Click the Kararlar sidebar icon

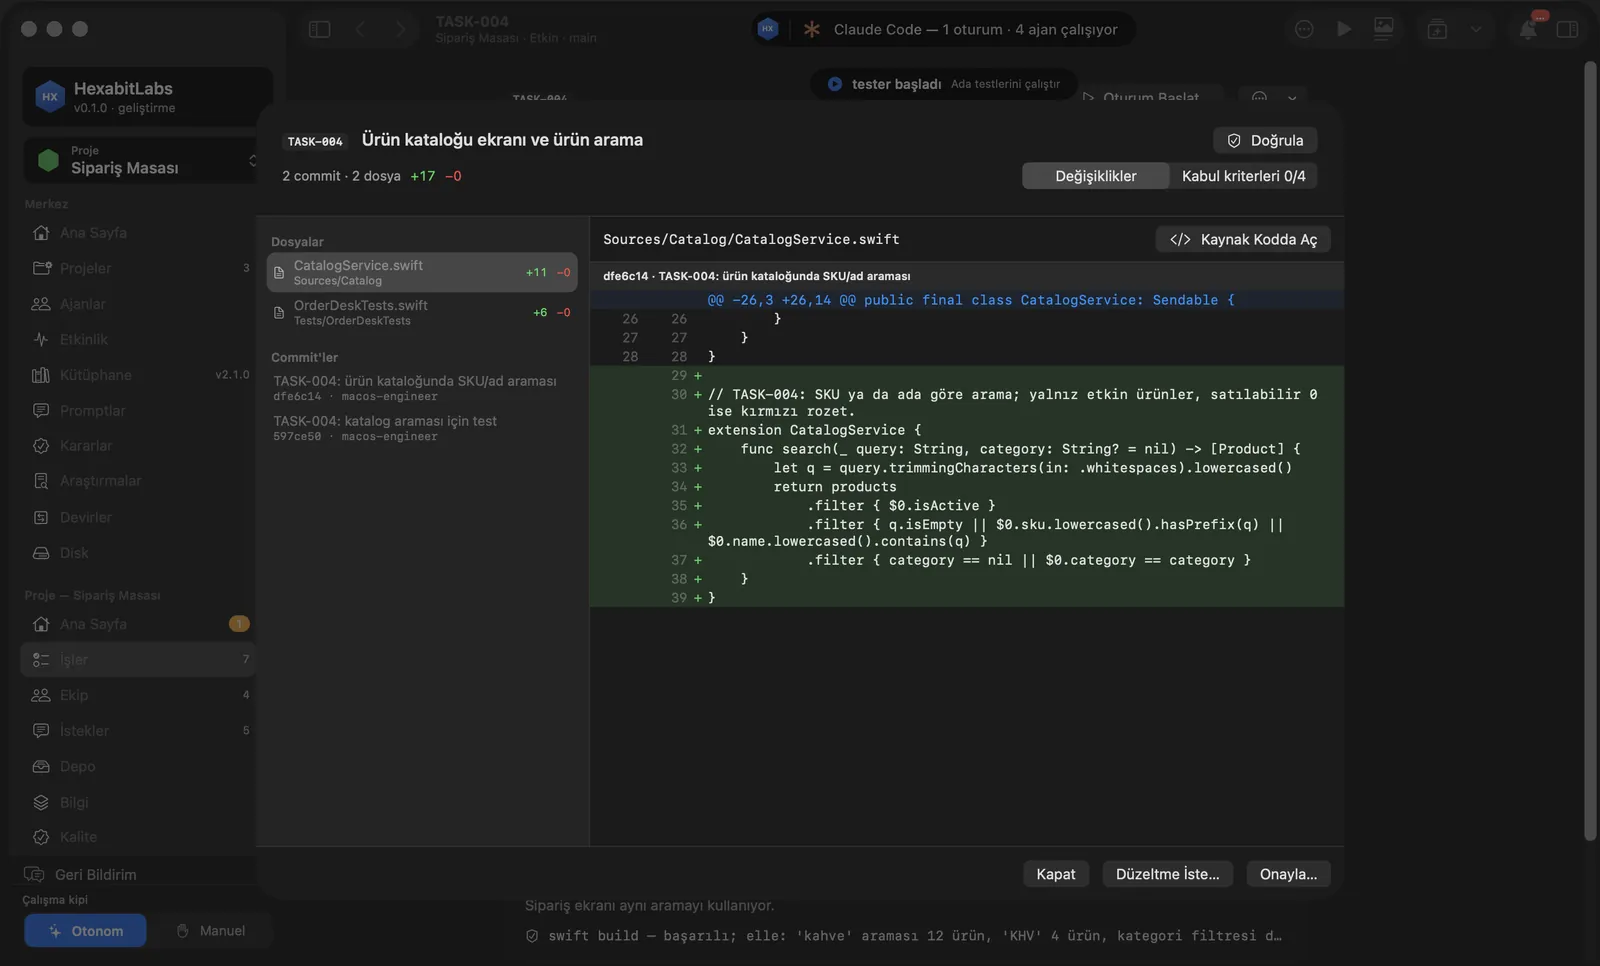[x=41, y=446]
